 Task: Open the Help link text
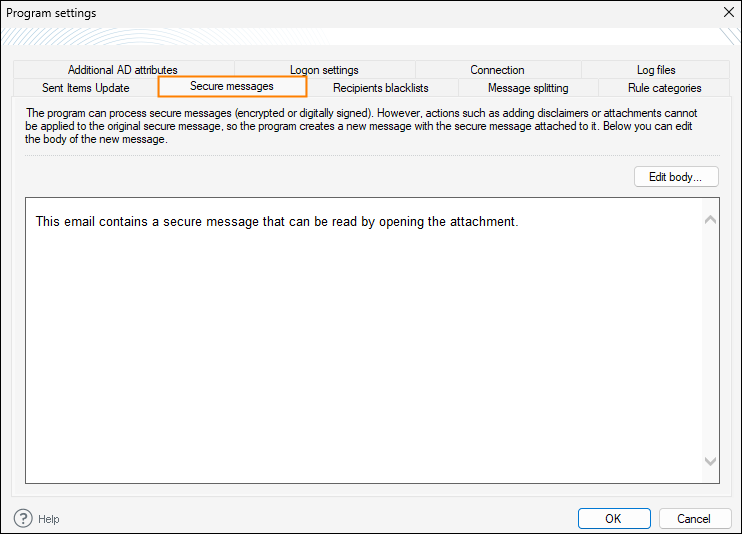coord(49,519)
